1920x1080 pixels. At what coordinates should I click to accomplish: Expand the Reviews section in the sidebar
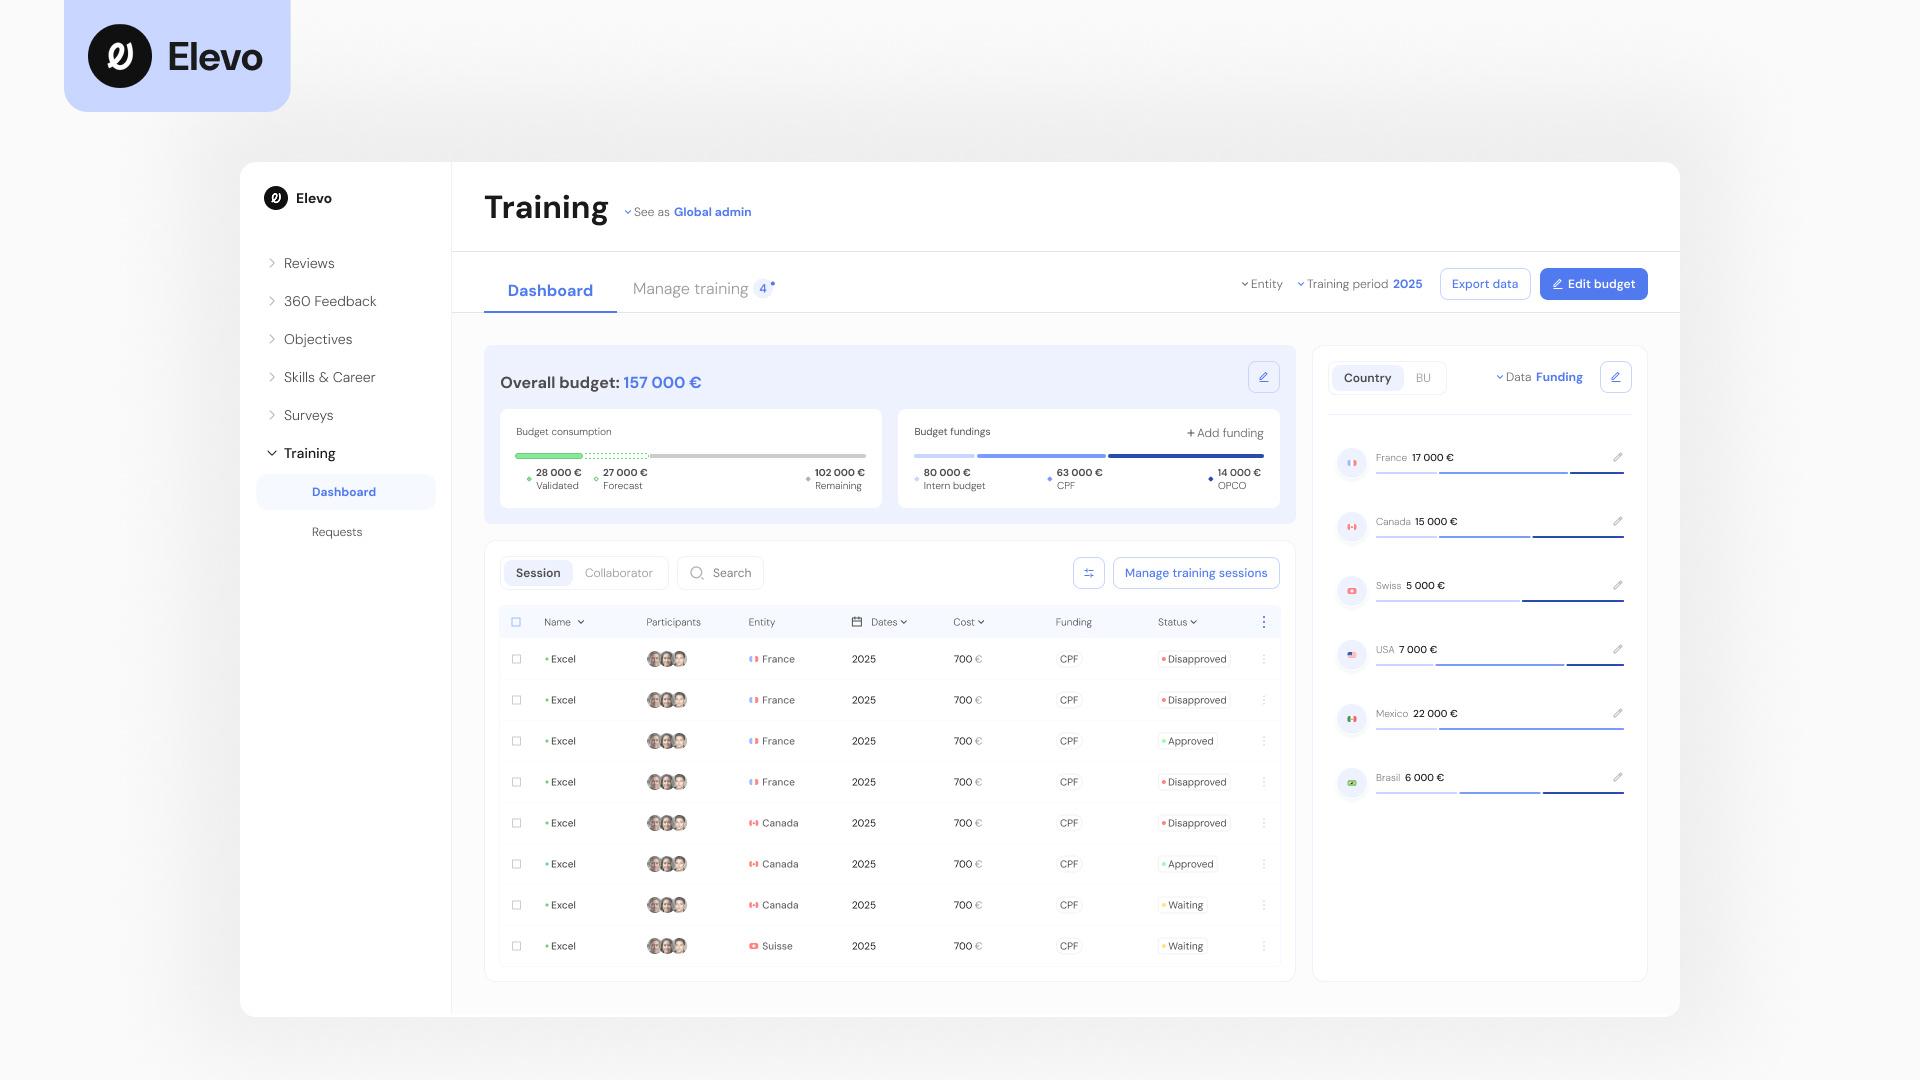click(x=309, y=263)
